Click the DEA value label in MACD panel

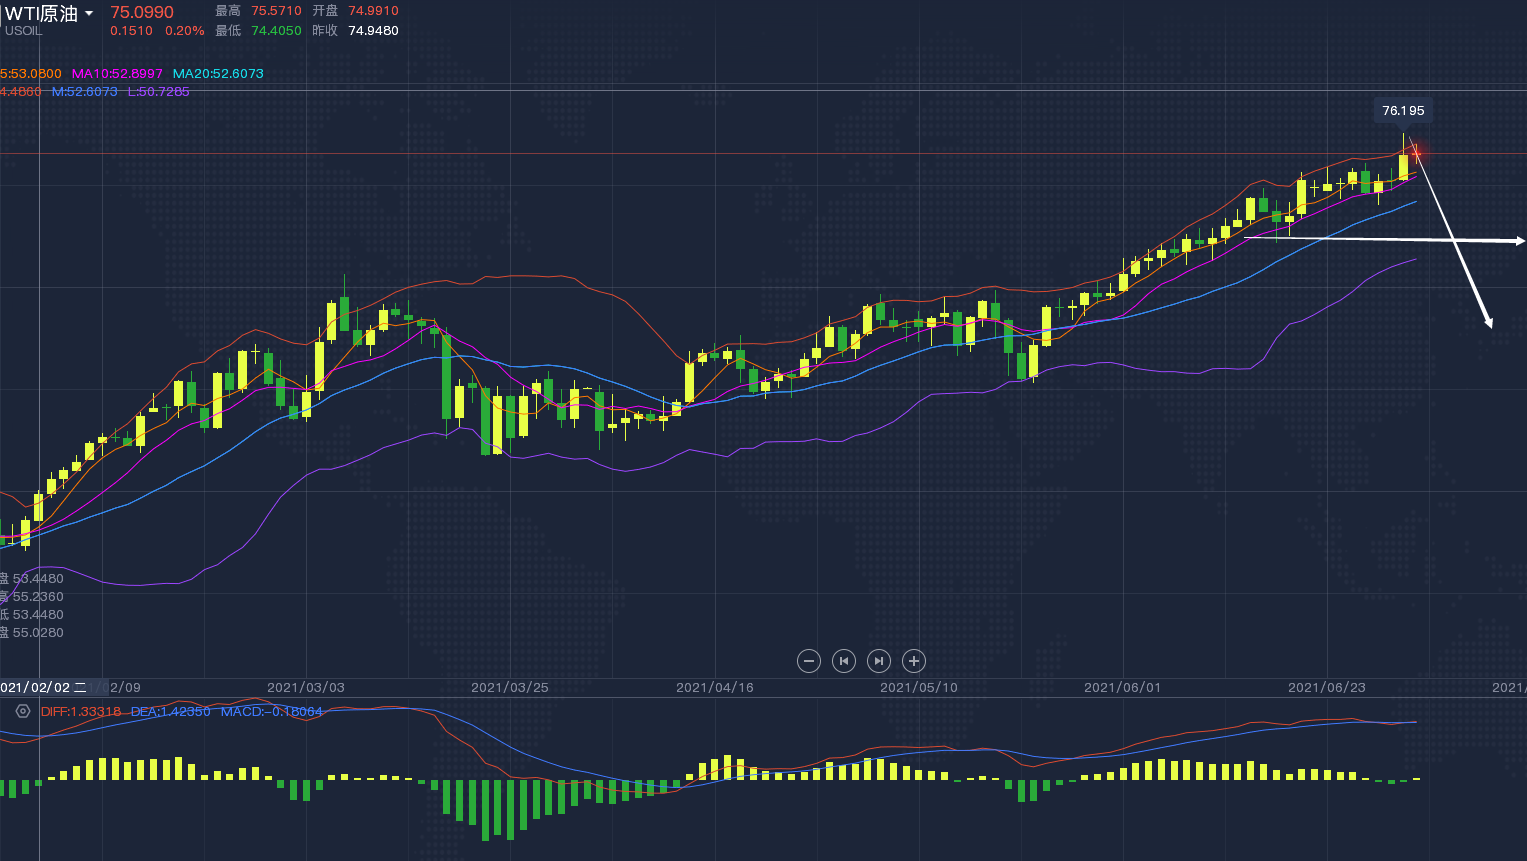point(170,712)
